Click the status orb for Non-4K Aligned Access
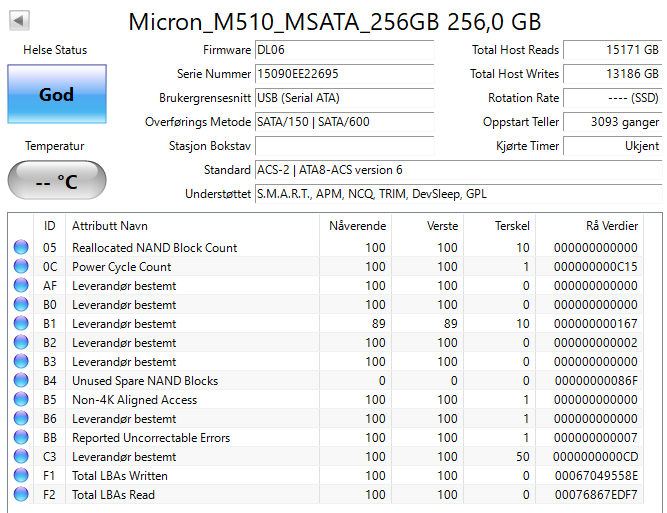Viewport: 667px width, 513px height. tap(21, 400)
